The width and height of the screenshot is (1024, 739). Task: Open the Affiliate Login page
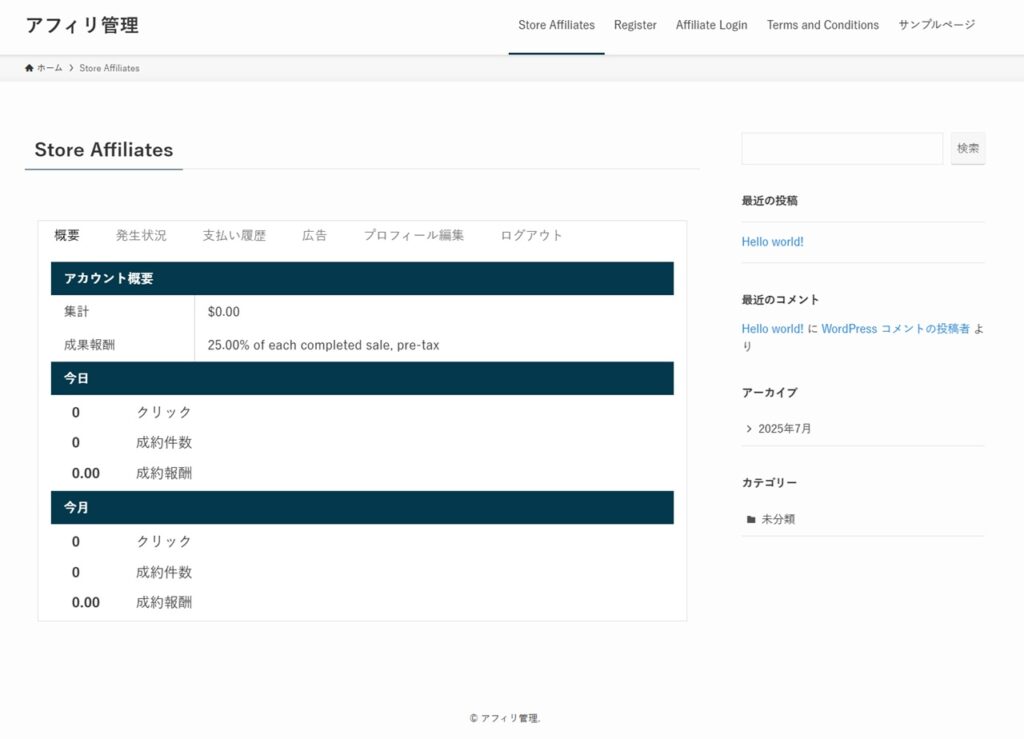[711, 25]
